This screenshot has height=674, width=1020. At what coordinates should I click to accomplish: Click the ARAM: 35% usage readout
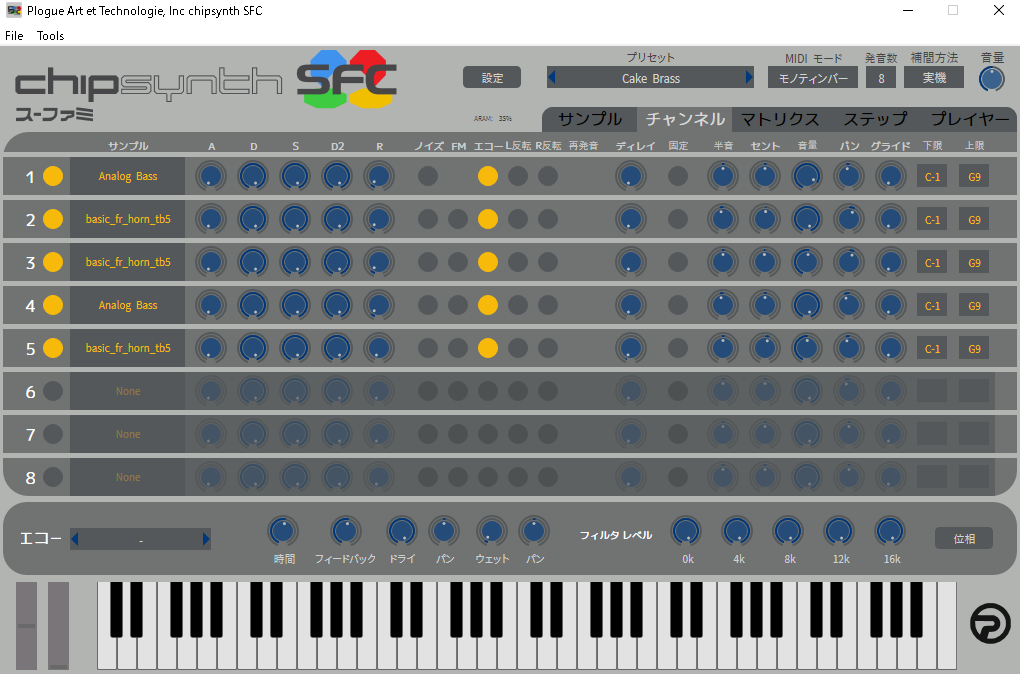tap(492, 118)
